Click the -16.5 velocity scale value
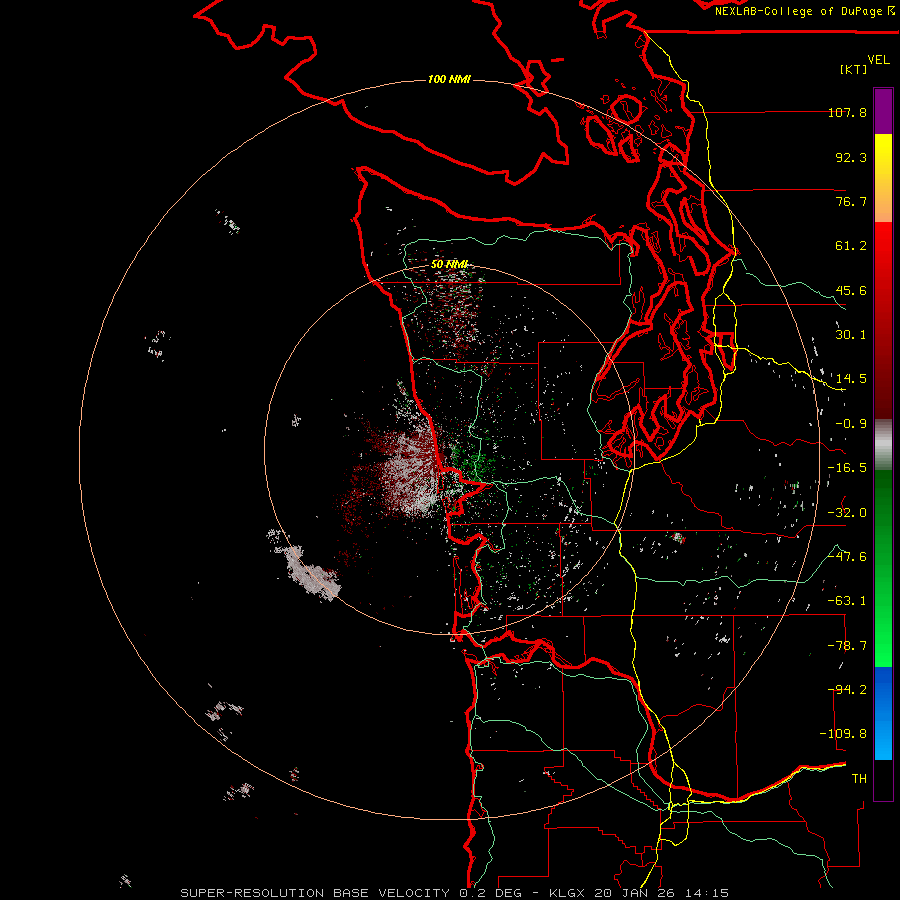The width and height of the screenshot is (900, 900). [847, 468]
